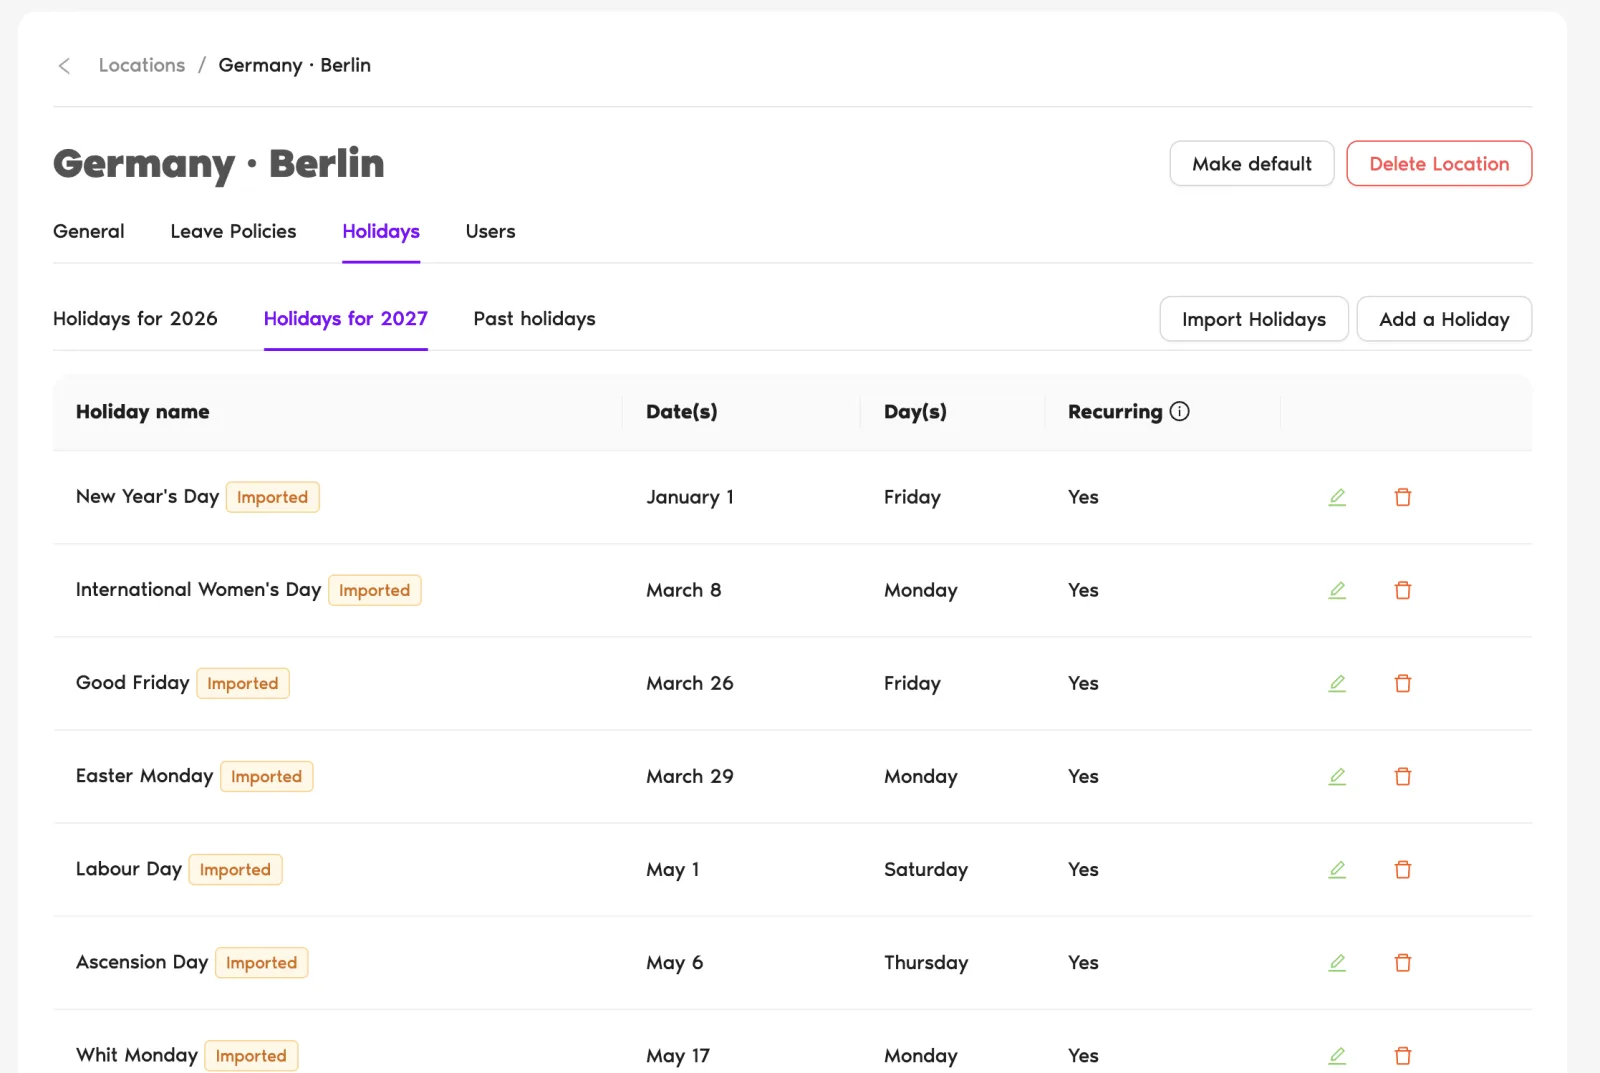
Task: Click Add a Holiday button
Action: (x=1444, y=319)
